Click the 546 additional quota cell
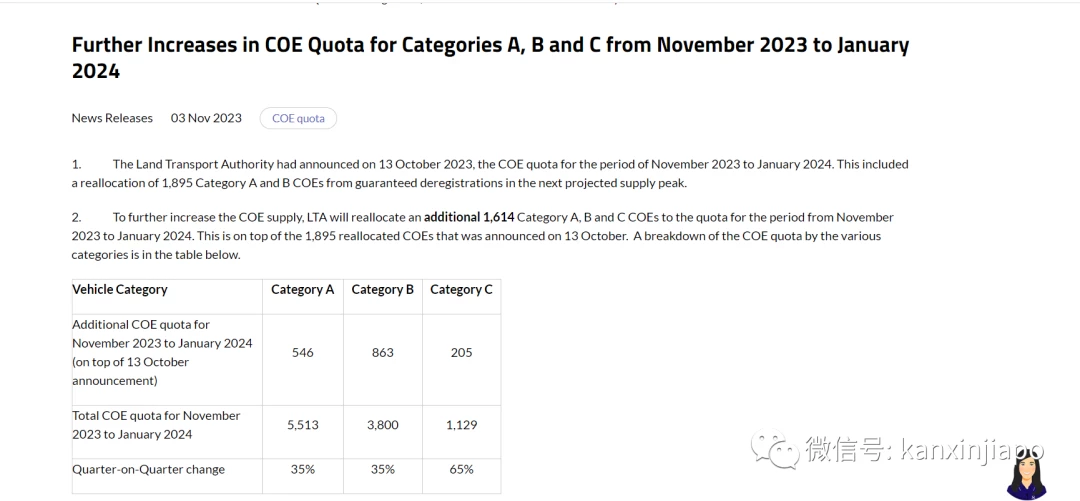1080x501 pixels. (x=302, y=353)
